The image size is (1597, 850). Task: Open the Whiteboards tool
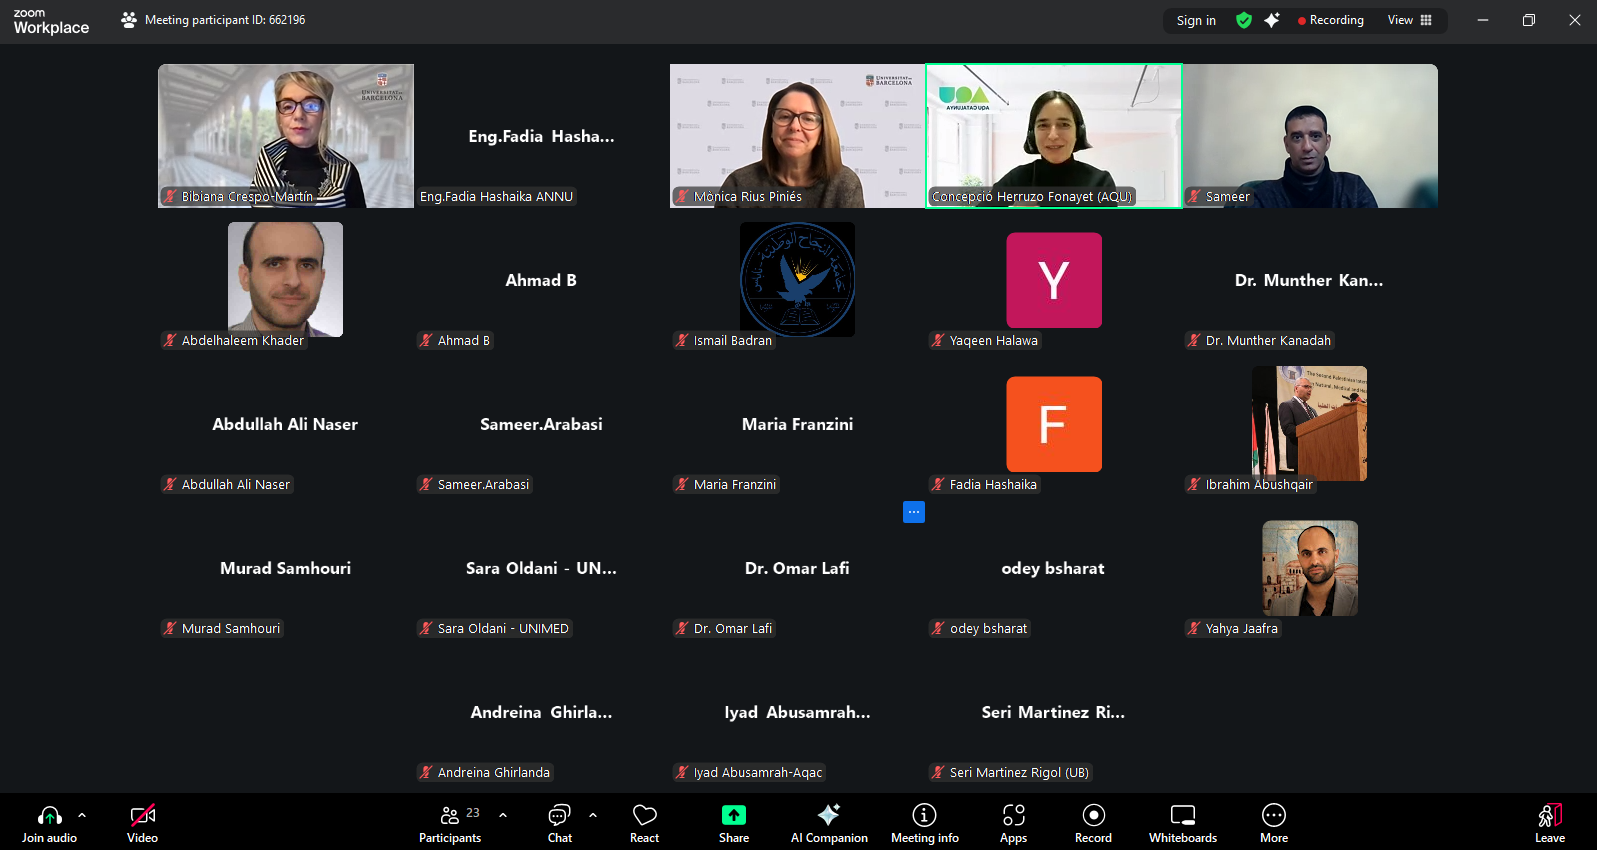(x=1182, y=816)
